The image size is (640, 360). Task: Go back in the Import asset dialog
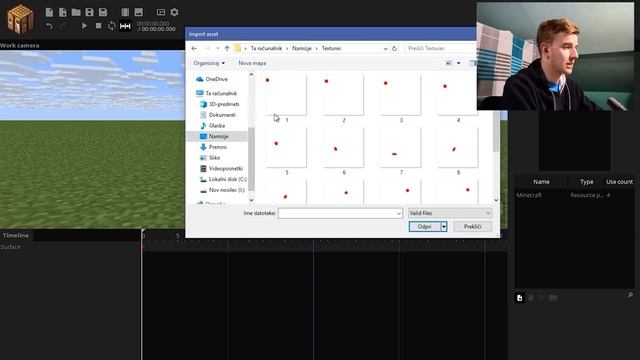coord(194,48)
